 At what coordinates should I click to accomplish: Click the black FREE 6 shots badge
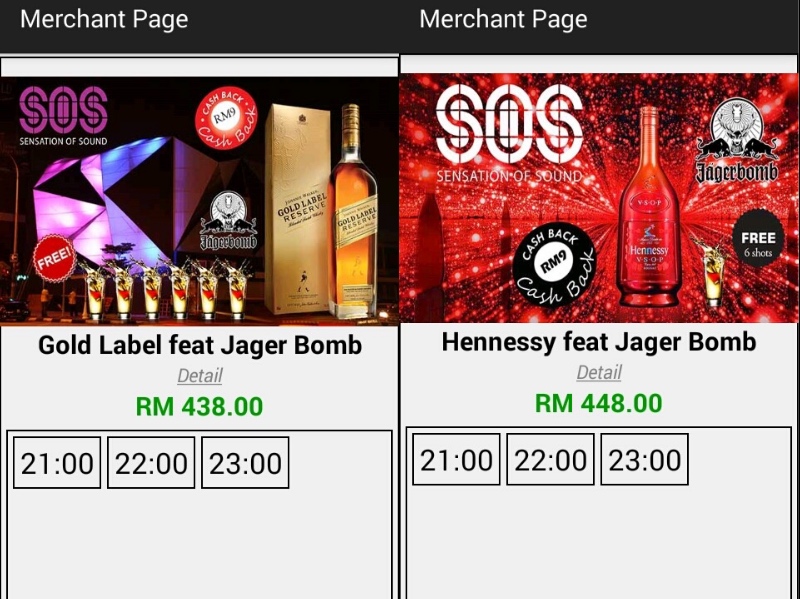758,244
